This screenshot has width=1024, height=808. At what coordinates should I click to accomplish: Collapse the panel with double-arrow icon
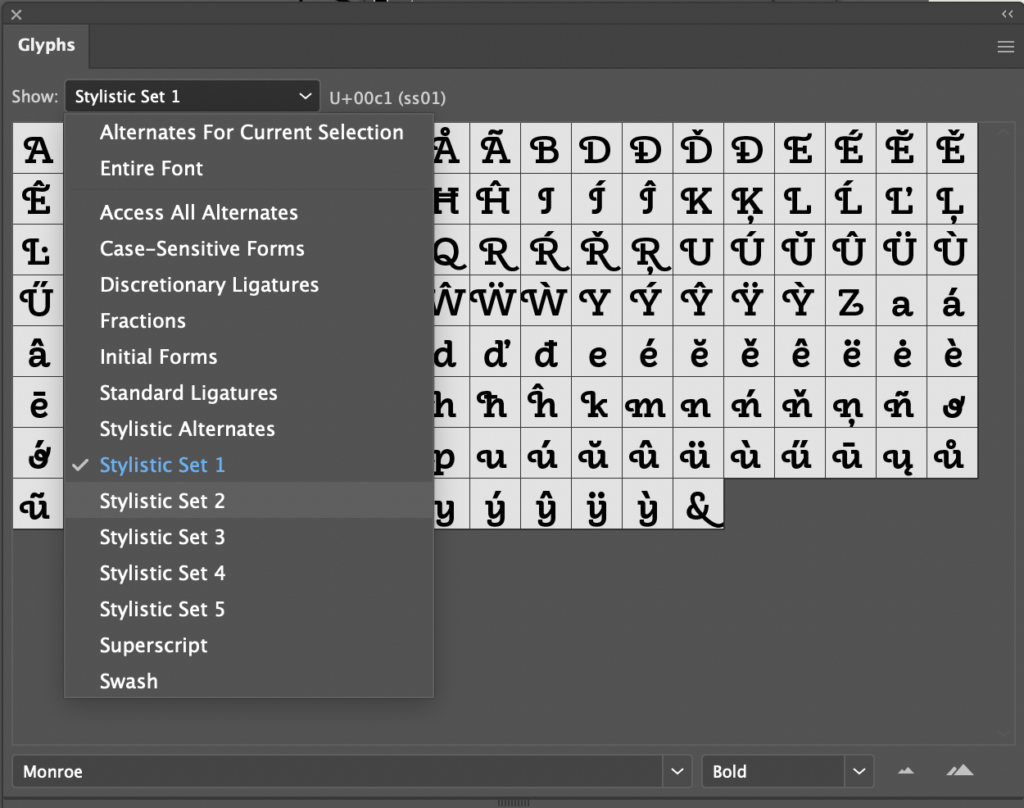1007,14
